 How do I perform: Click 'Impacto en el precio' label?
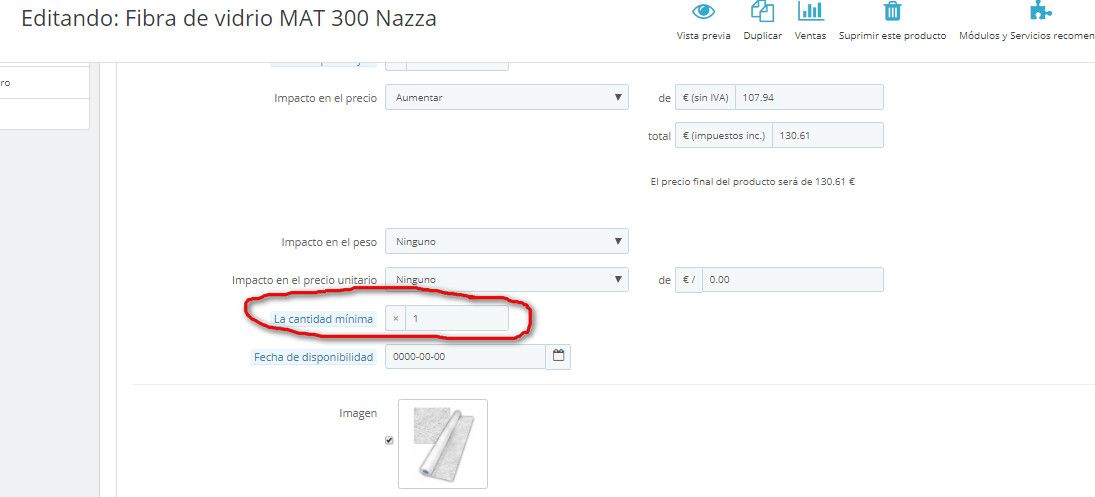(x=325, y=98)
